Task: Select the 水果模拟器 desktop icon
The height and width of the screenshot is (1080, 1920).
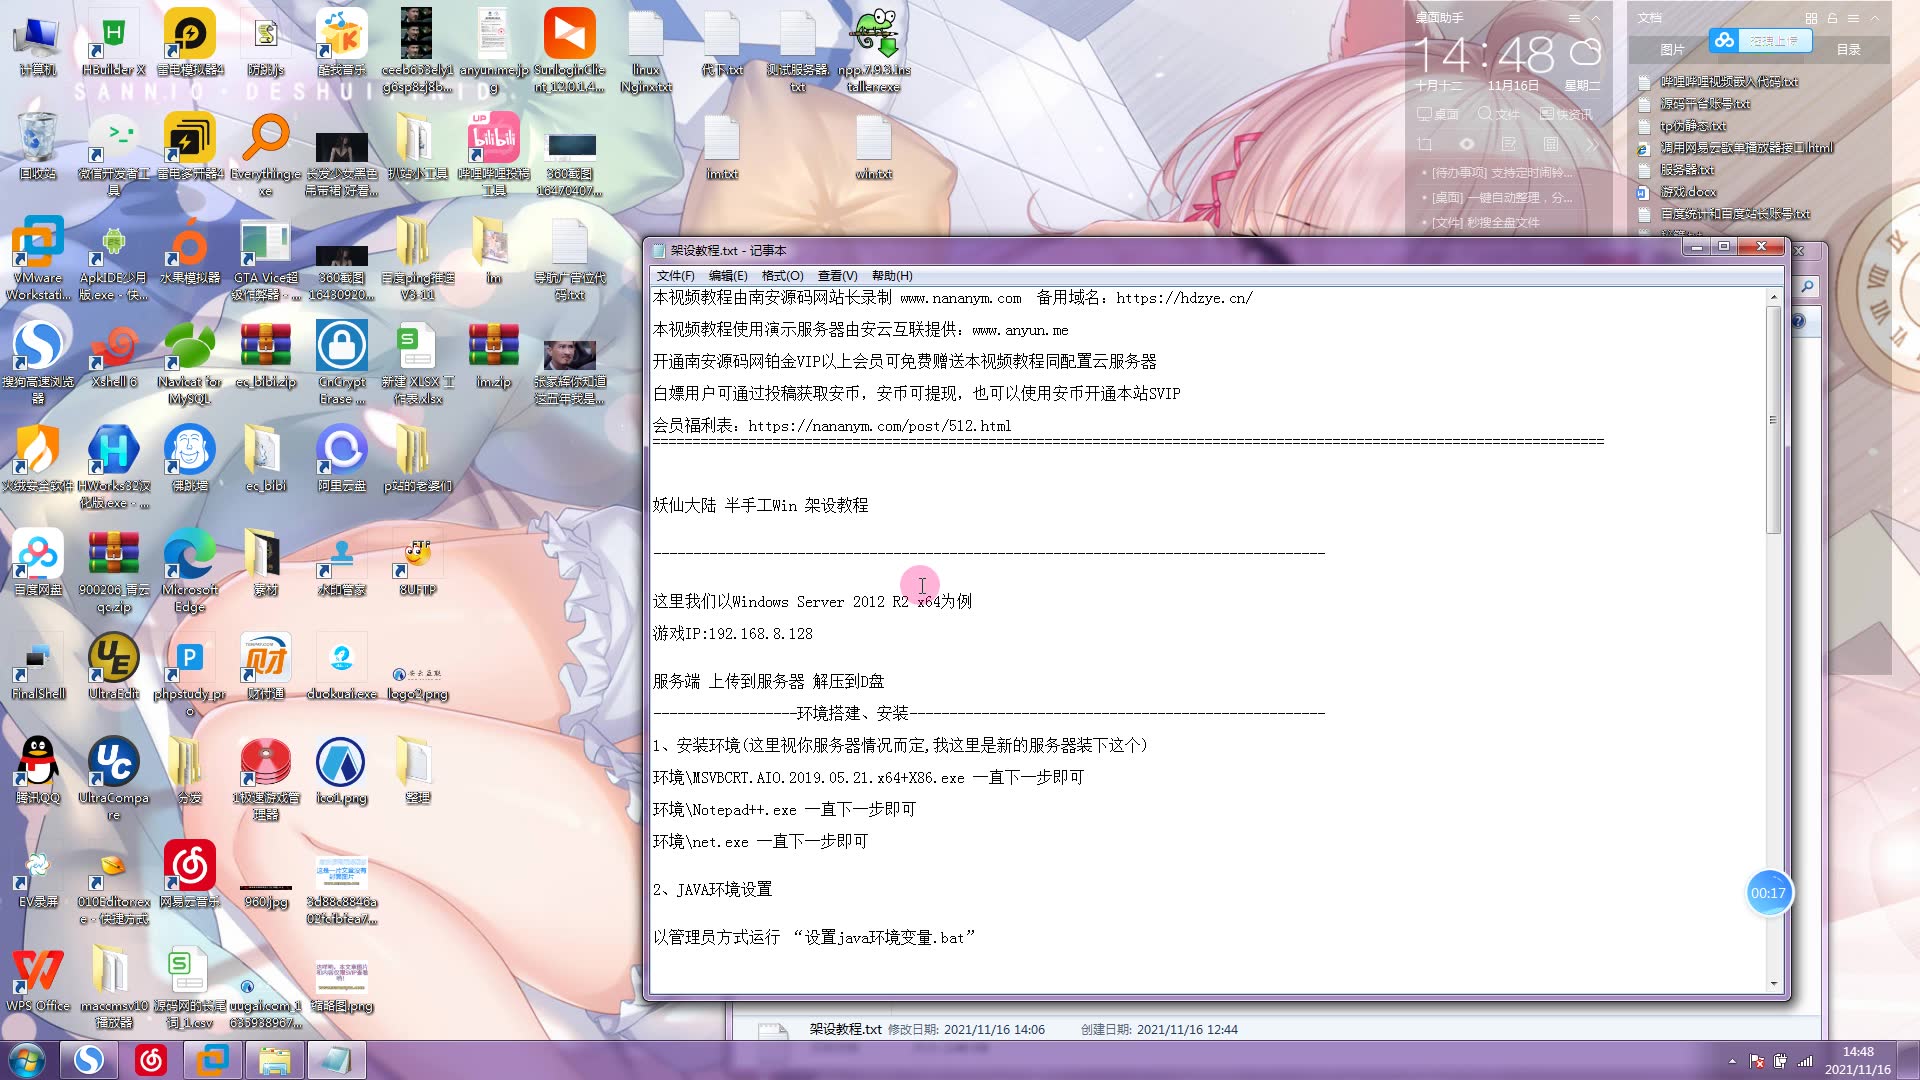Action: tap(190, 251)
